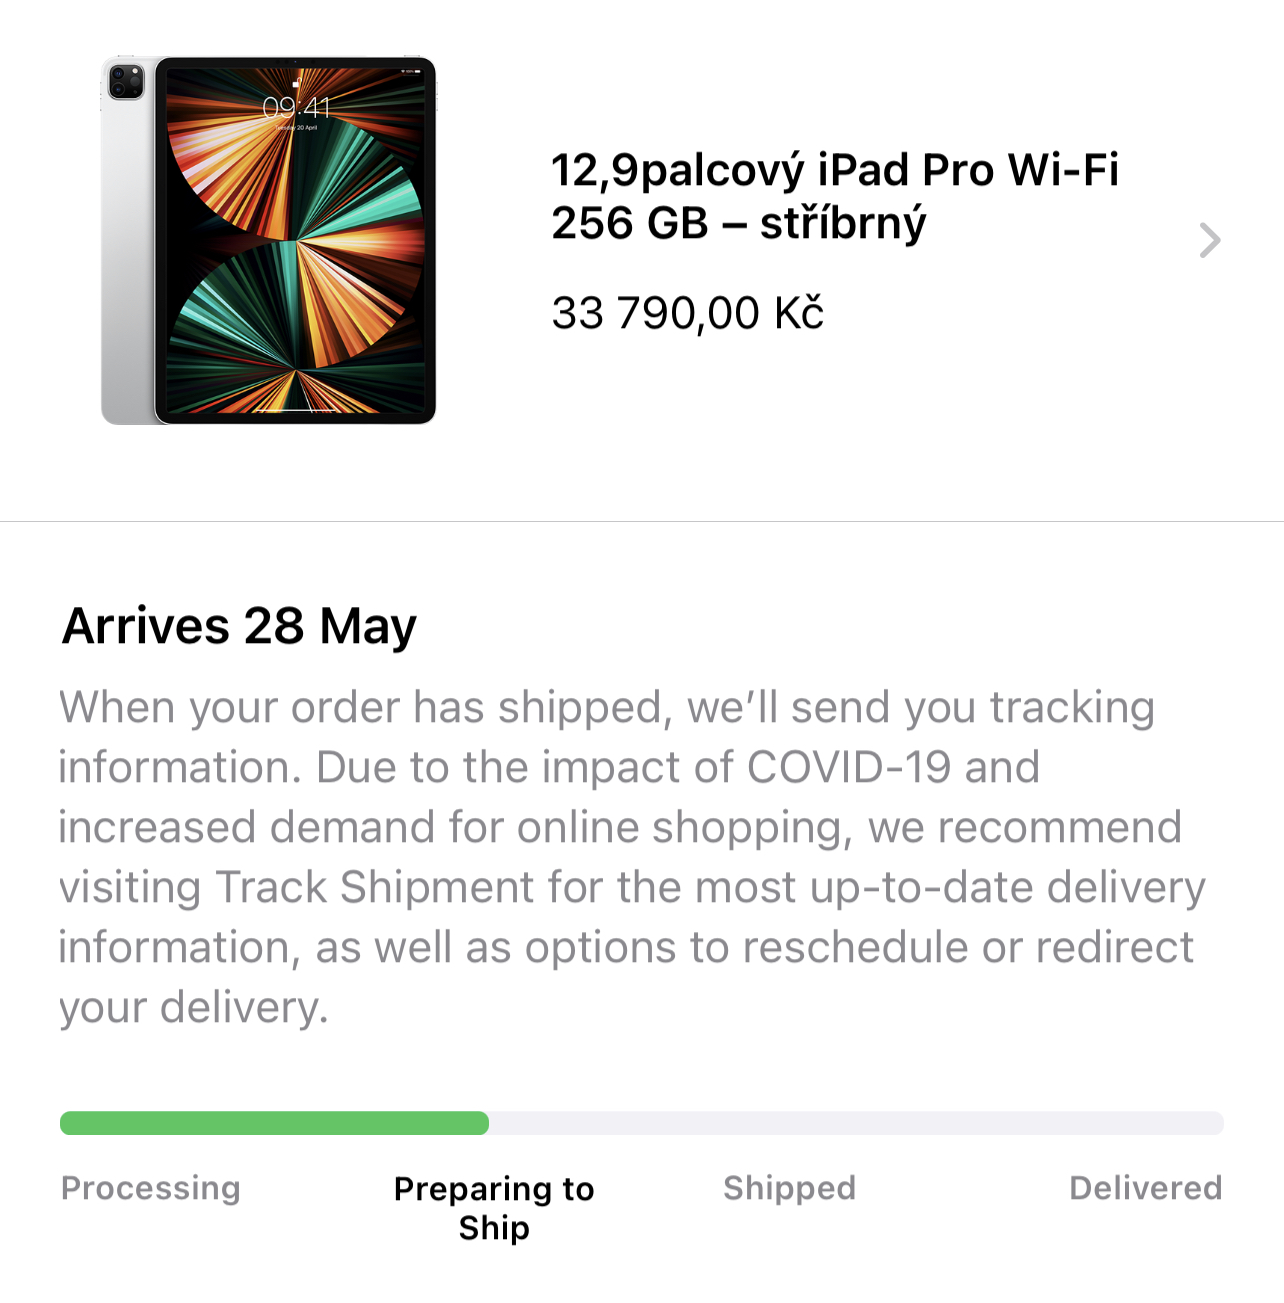The height and width of the screenshot is (1303, 1284).
Task: Tap the price 33 790,00 Kč
Action: pos(688,313)
